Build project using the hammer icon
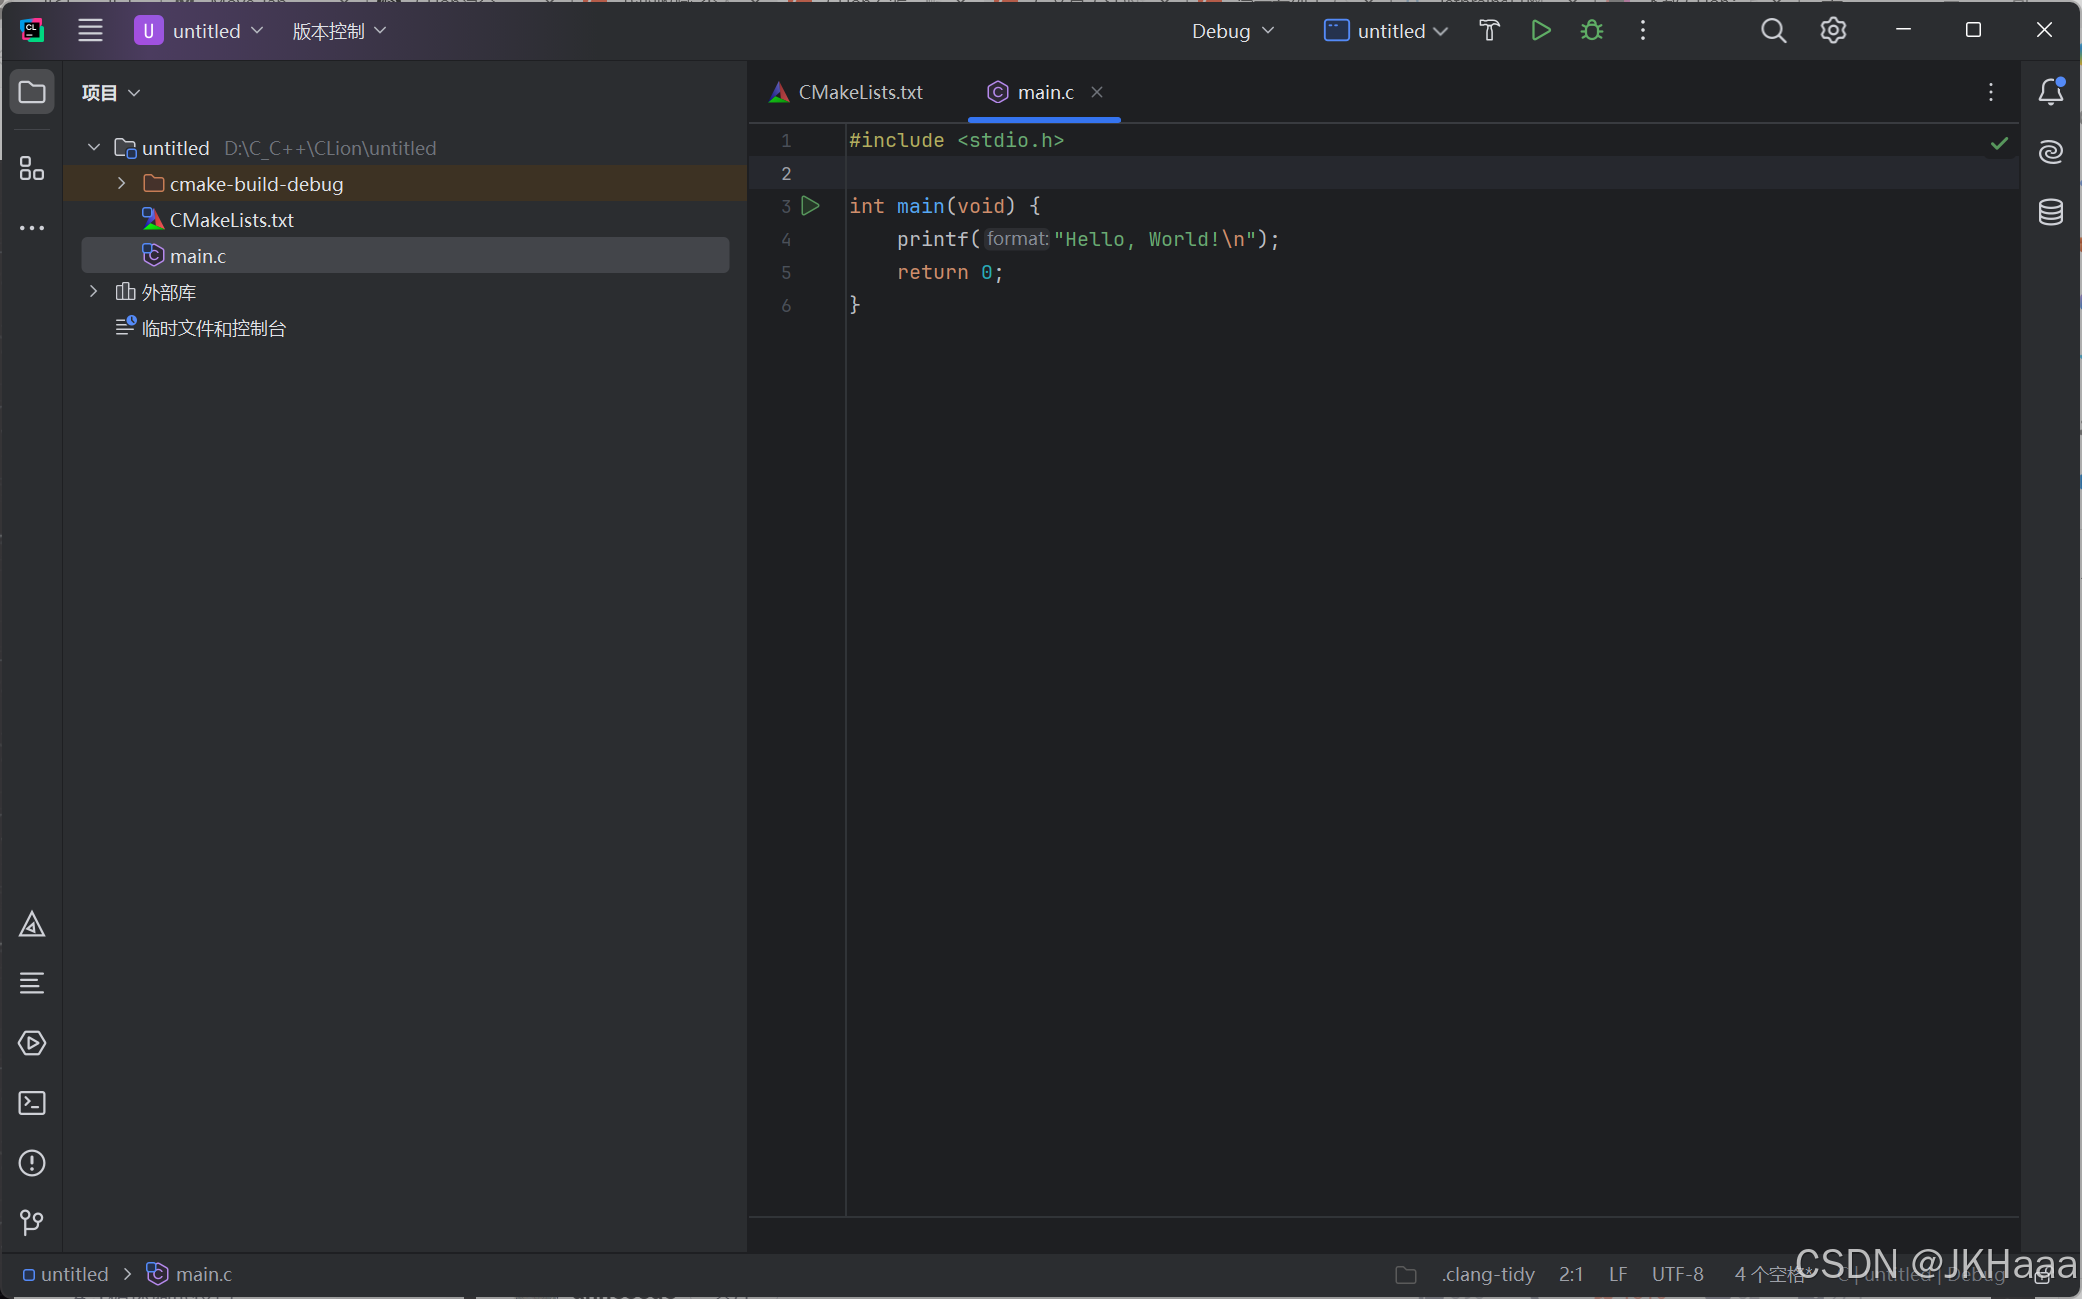The image size is (2082, 1299). click(1489, 31)
